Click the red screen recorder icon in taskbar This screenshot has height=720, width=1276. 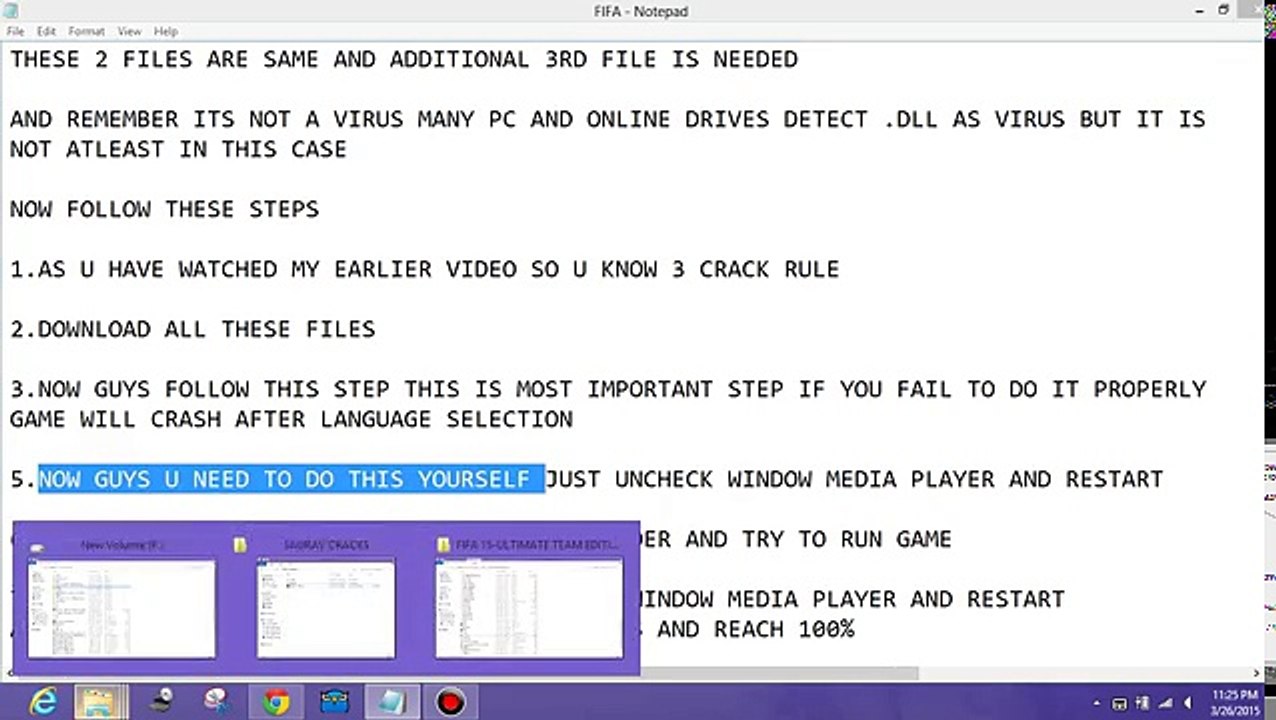point(450,702)
